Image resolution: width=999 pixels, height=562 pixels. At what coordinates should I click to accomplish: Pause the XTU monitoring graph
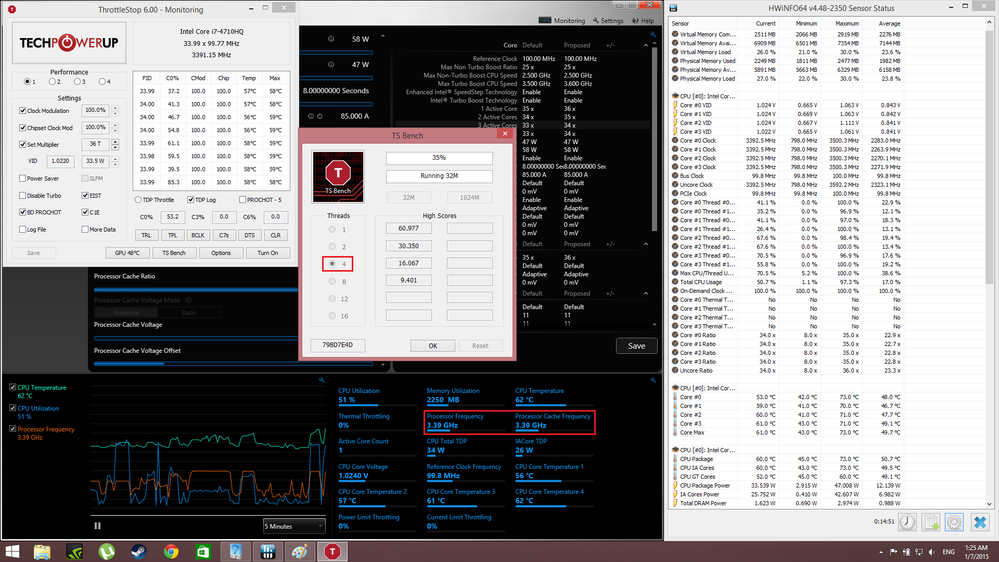pos(97,526)
